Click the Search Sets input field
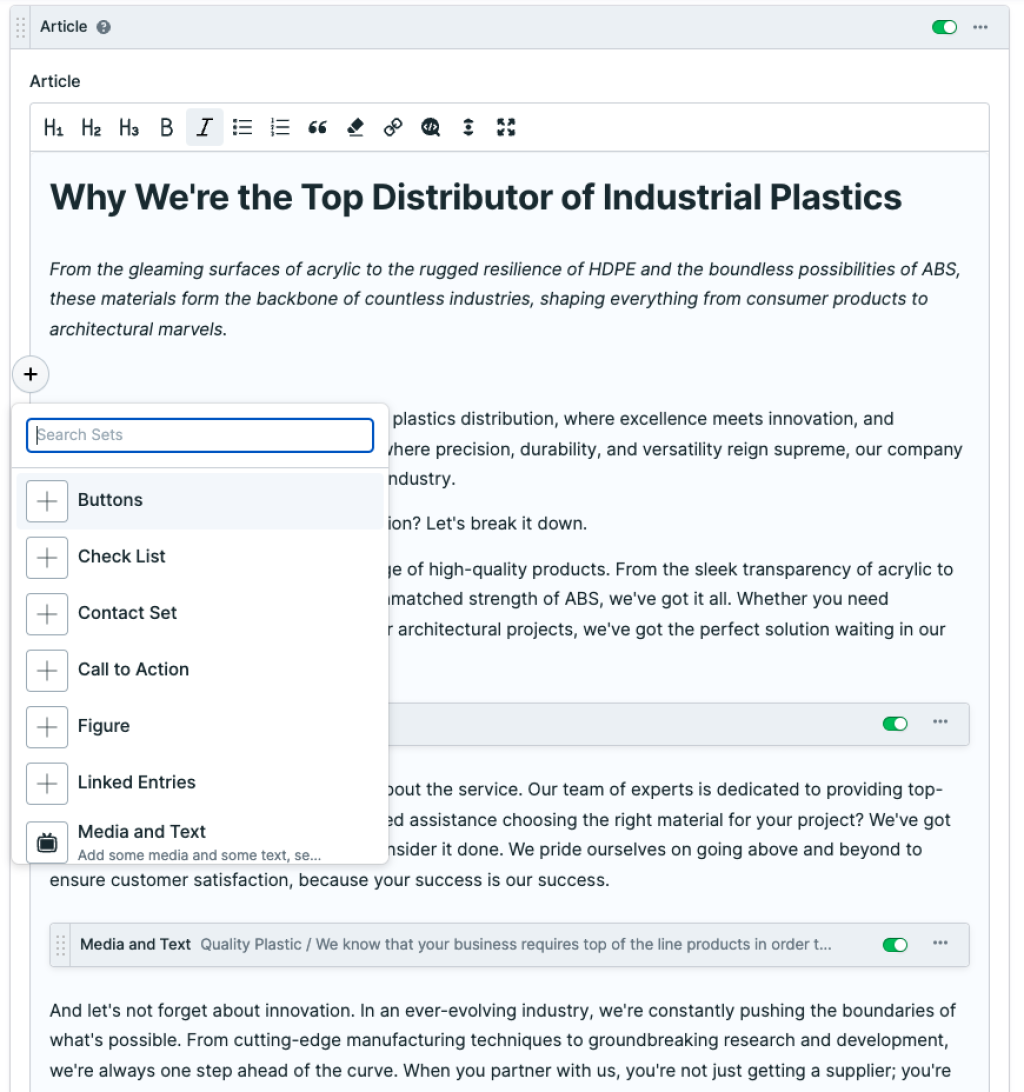The width and height of the screenshot is (1024, 1092). coord(199,435)
